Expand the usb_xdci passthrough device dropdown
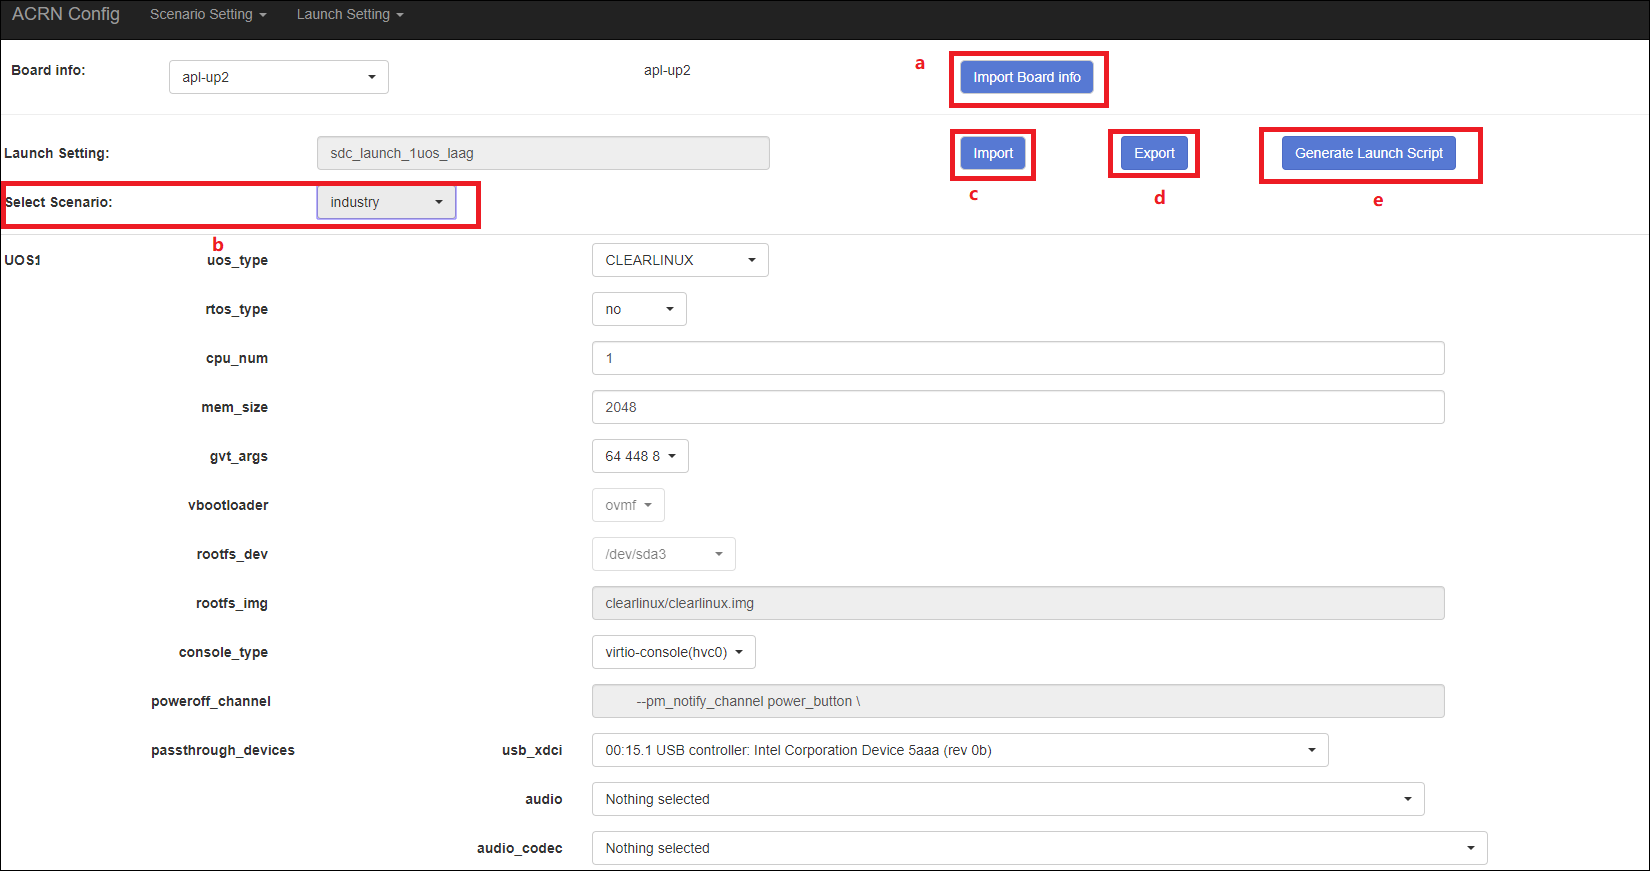 point(959,750)
